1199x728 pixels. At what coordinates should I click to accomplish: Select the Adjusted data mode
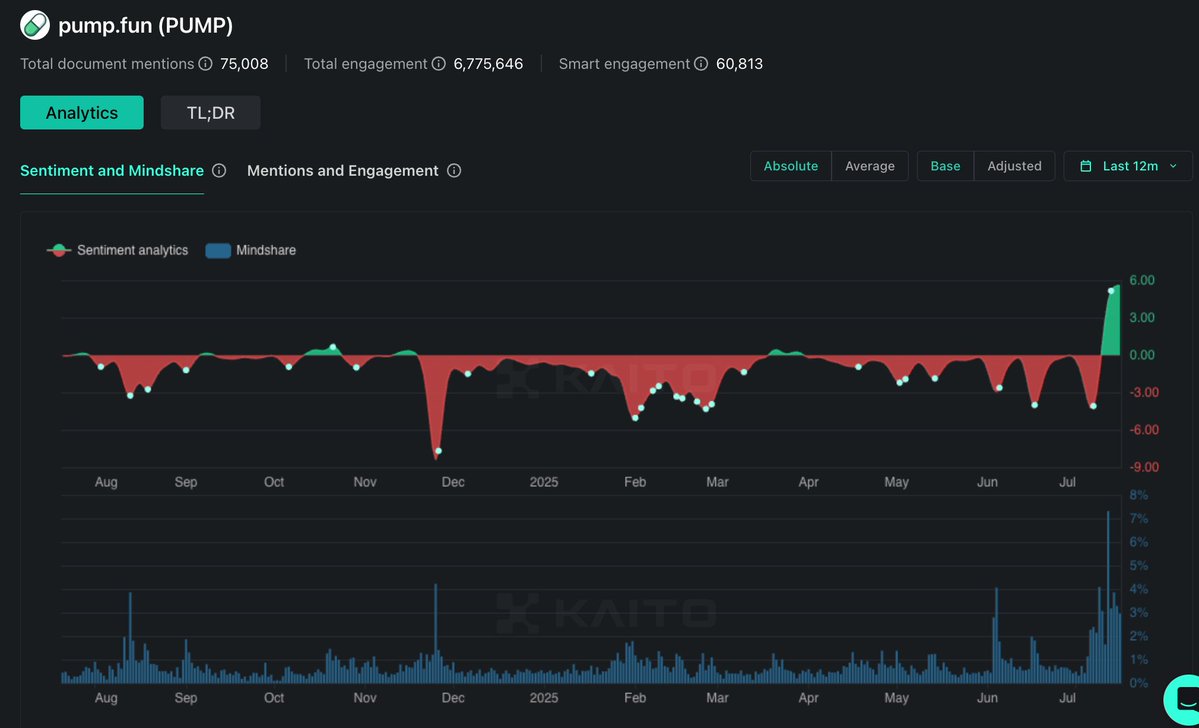click(x=1014, y=166)
